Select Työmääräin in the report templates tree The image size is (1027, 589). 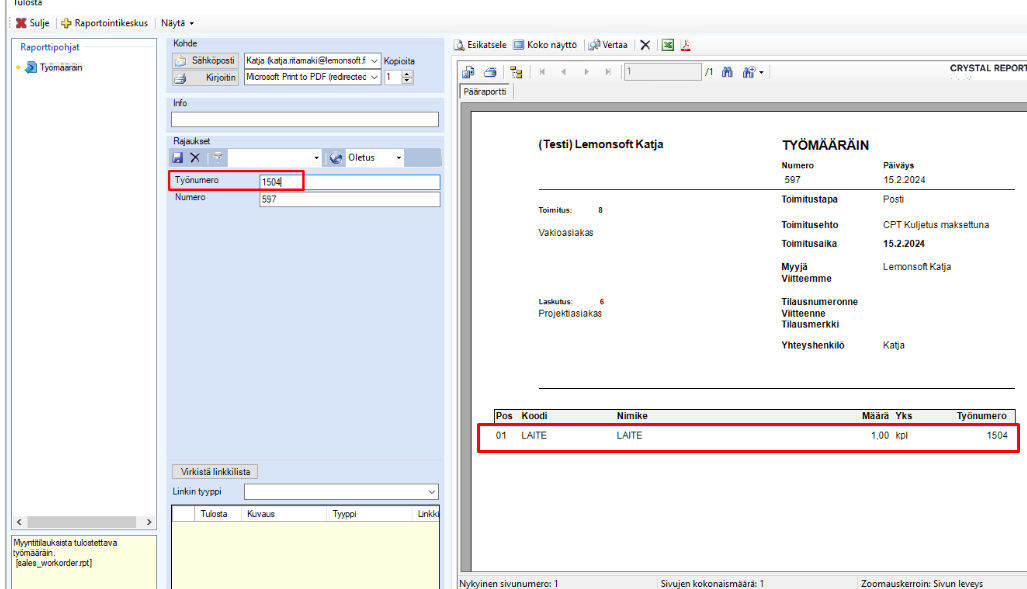click(60, 67)
